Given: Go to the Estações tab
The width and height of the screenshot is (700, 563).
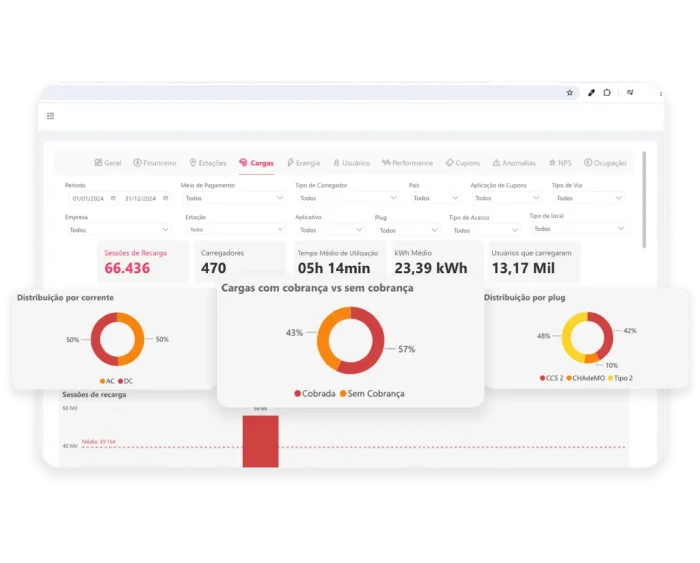Looking at the screenshot, I should tap(208, 163).
